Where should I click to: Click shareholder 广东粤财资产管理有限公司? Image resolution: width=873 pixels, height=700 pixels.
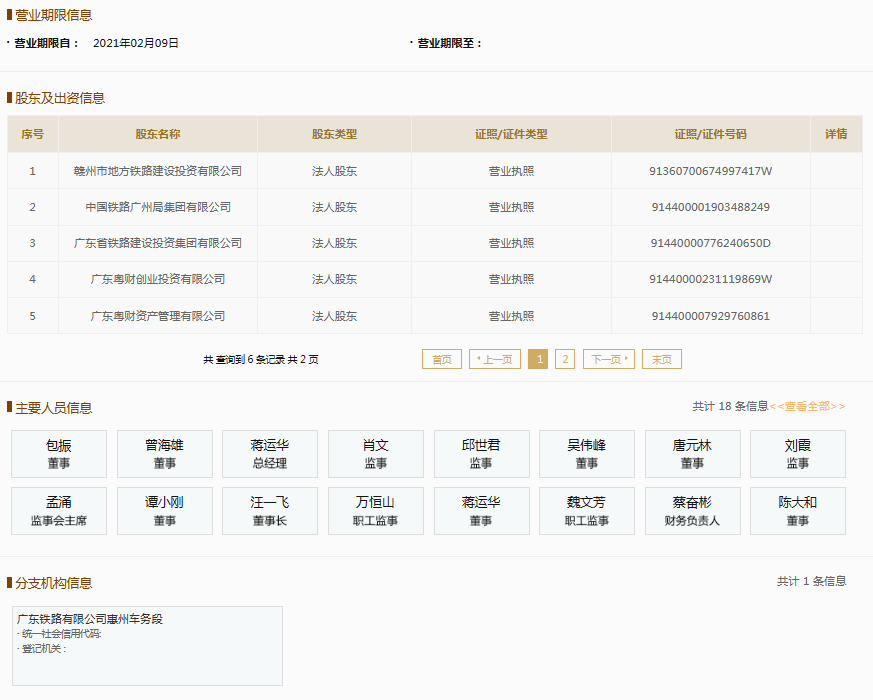tap(158, 316)
